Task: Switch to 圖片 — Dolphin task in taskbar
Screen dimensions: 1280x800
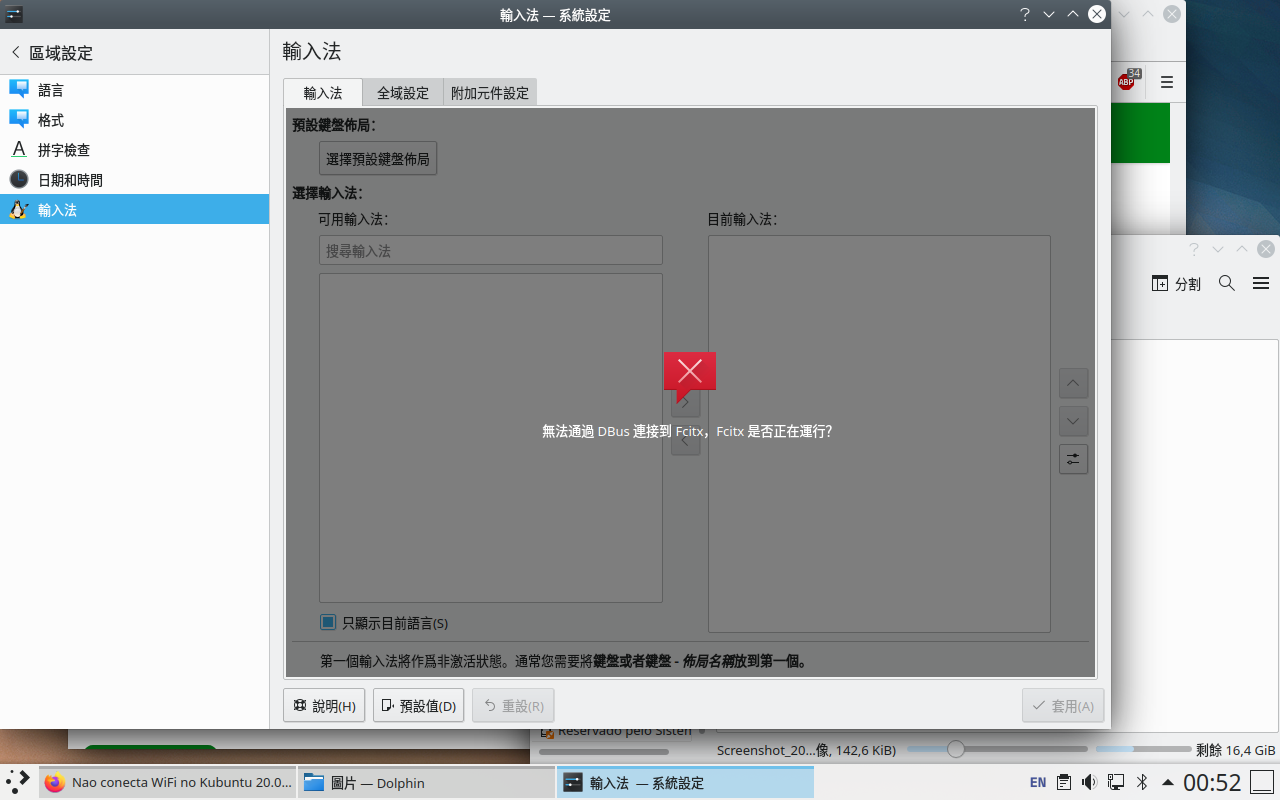Action: click(x=426, y=783)
